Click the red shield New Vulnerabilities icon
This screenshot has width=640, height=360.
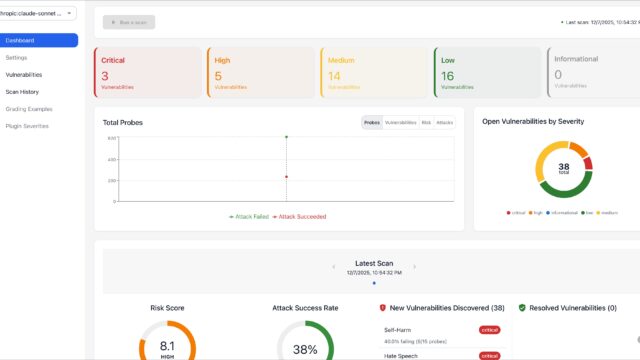[x=382, y=308]
